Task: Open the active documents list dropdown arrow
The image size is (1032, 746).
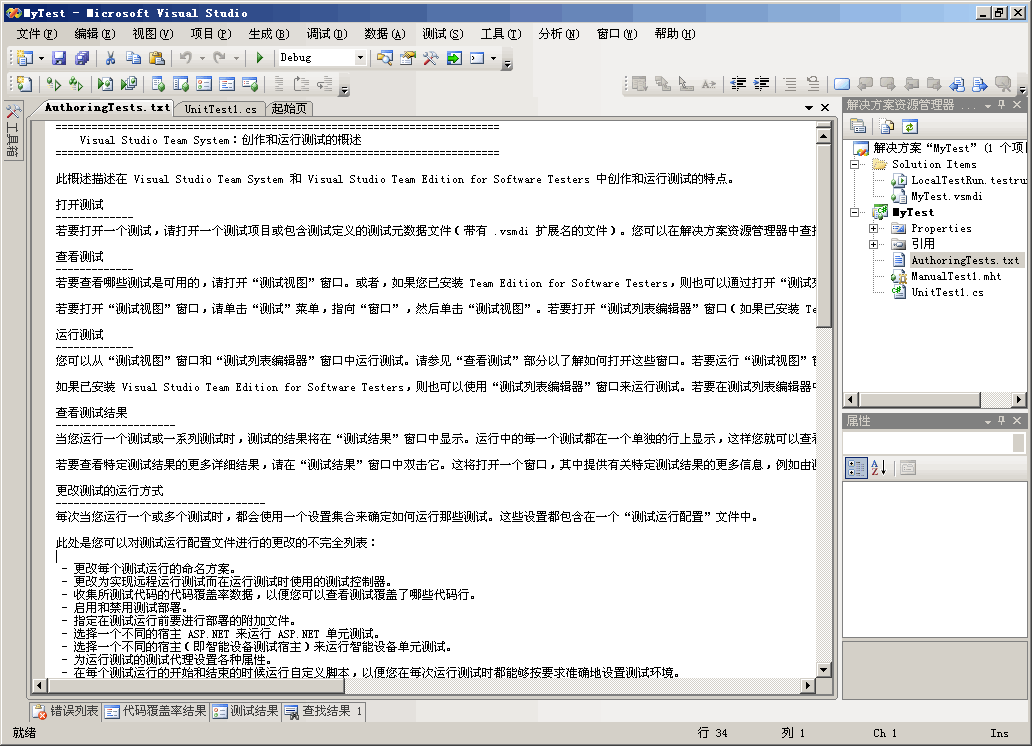Action: pos(809,107)
